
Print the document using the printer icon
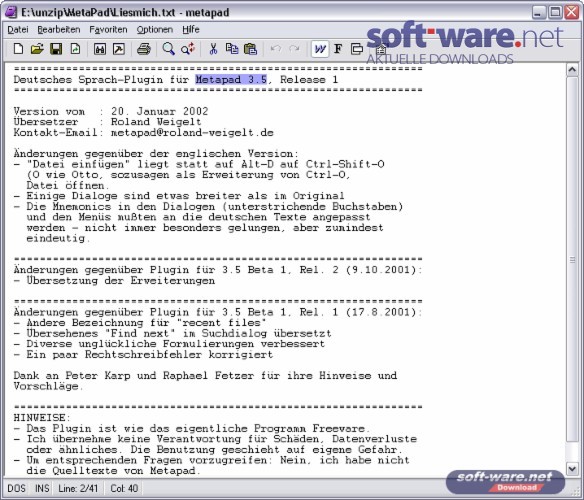point(143,49)
